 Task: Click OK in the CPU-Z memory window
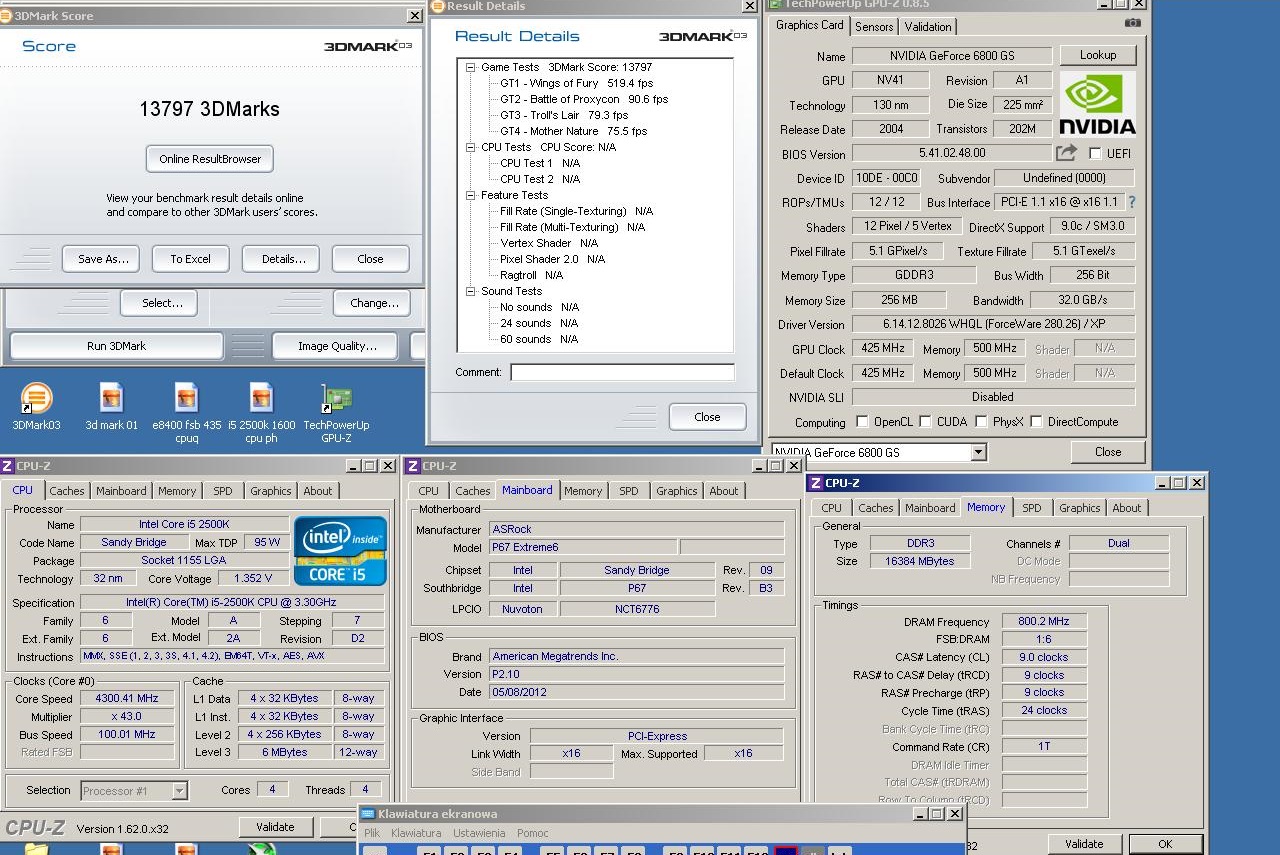pyautogui.click(x=1165, y=844)
